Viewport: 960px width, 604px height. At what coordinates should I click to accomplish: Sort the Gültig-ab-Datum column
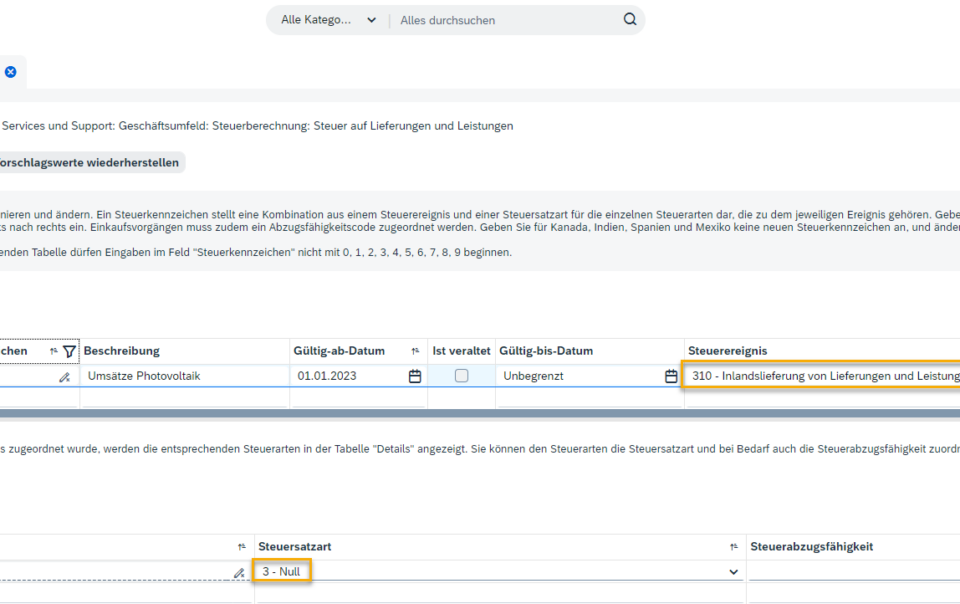tap(415, 351)
